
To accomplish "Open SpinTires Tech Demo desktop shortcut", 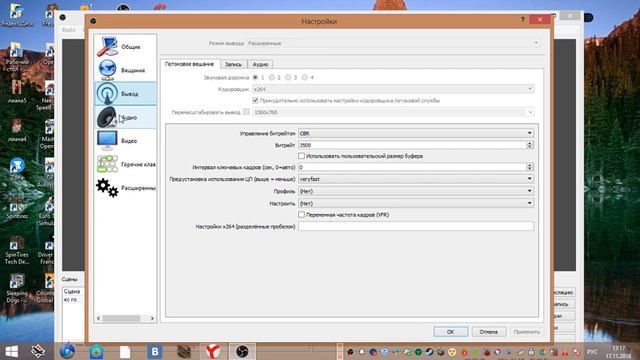I will coord(17,249).
